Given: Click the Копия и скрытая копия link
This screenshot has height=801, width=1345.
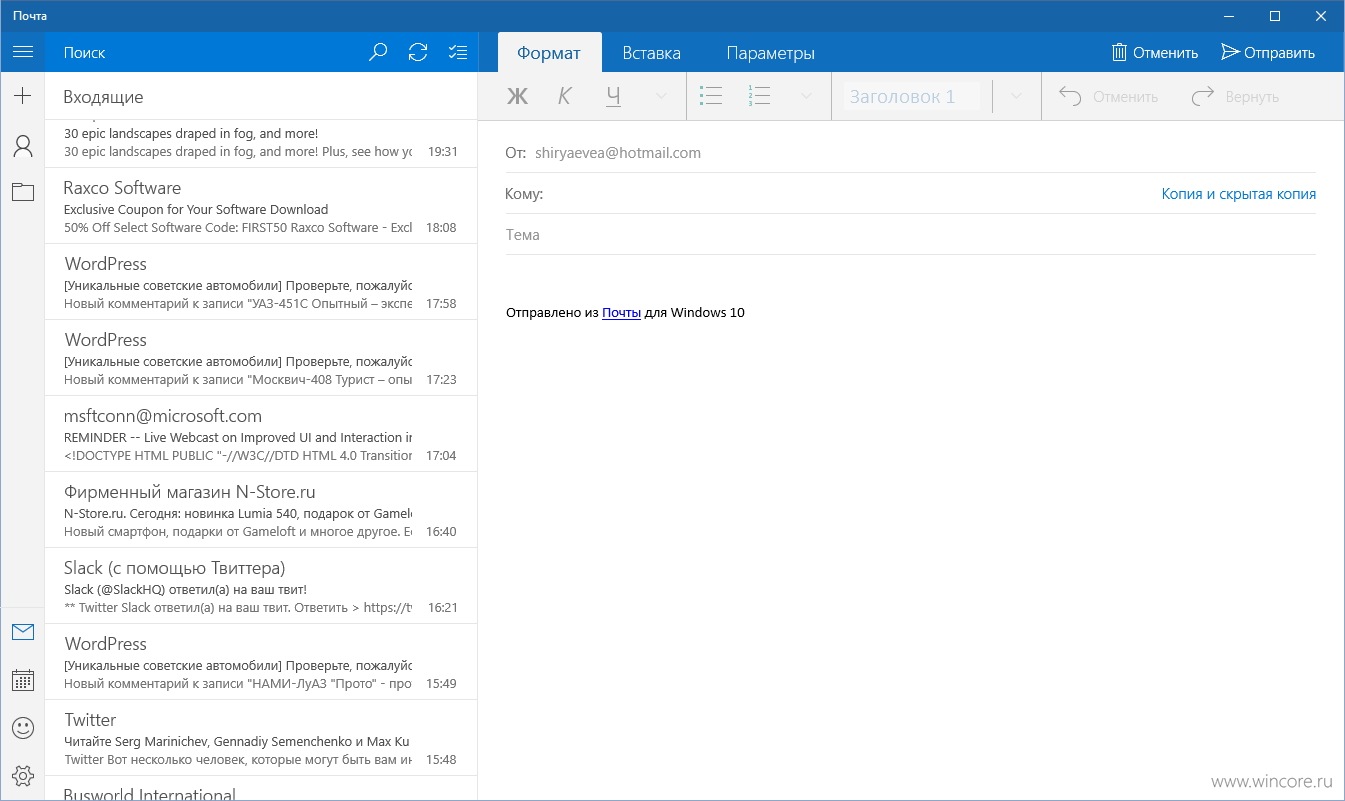Looking at the screenshot, I should [x=1238, y=194].
